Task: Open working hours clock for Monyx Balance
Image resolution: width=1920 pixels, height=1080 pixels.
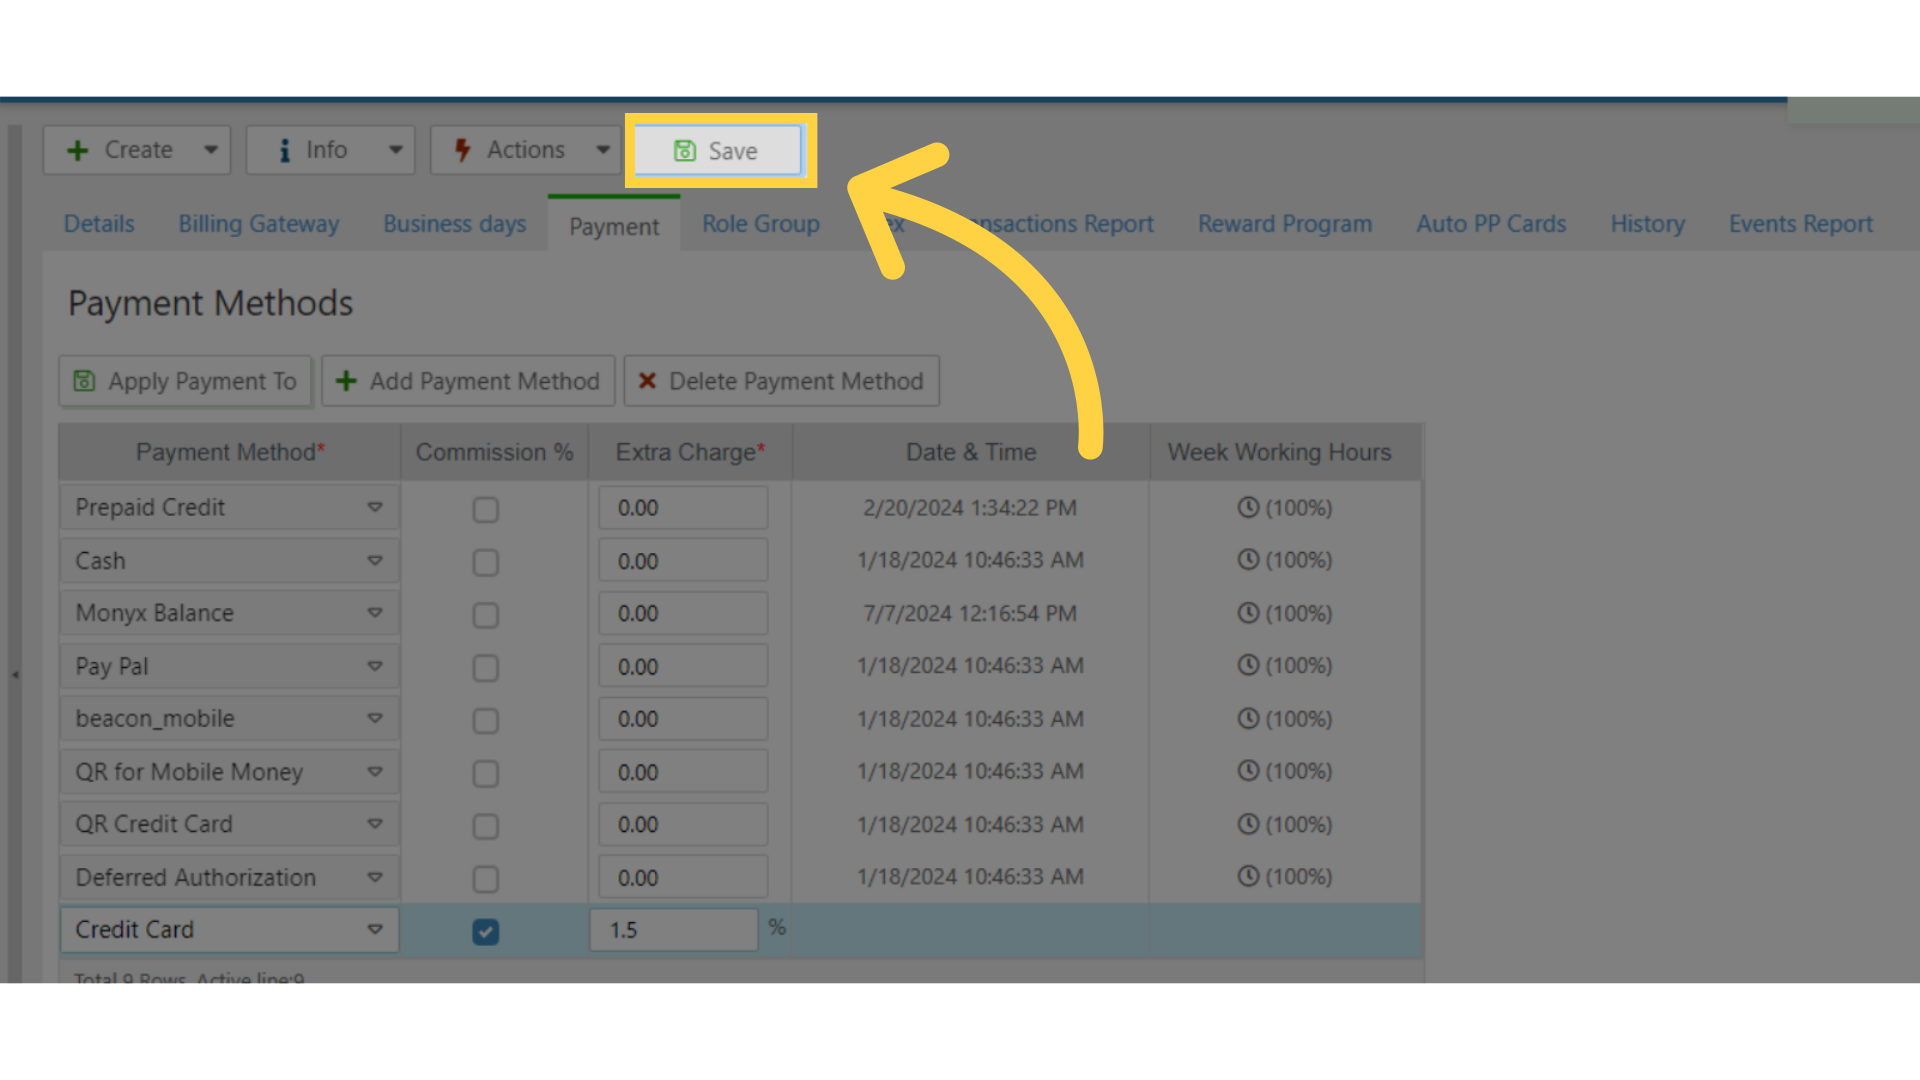Action: (x=1248, y=613)
